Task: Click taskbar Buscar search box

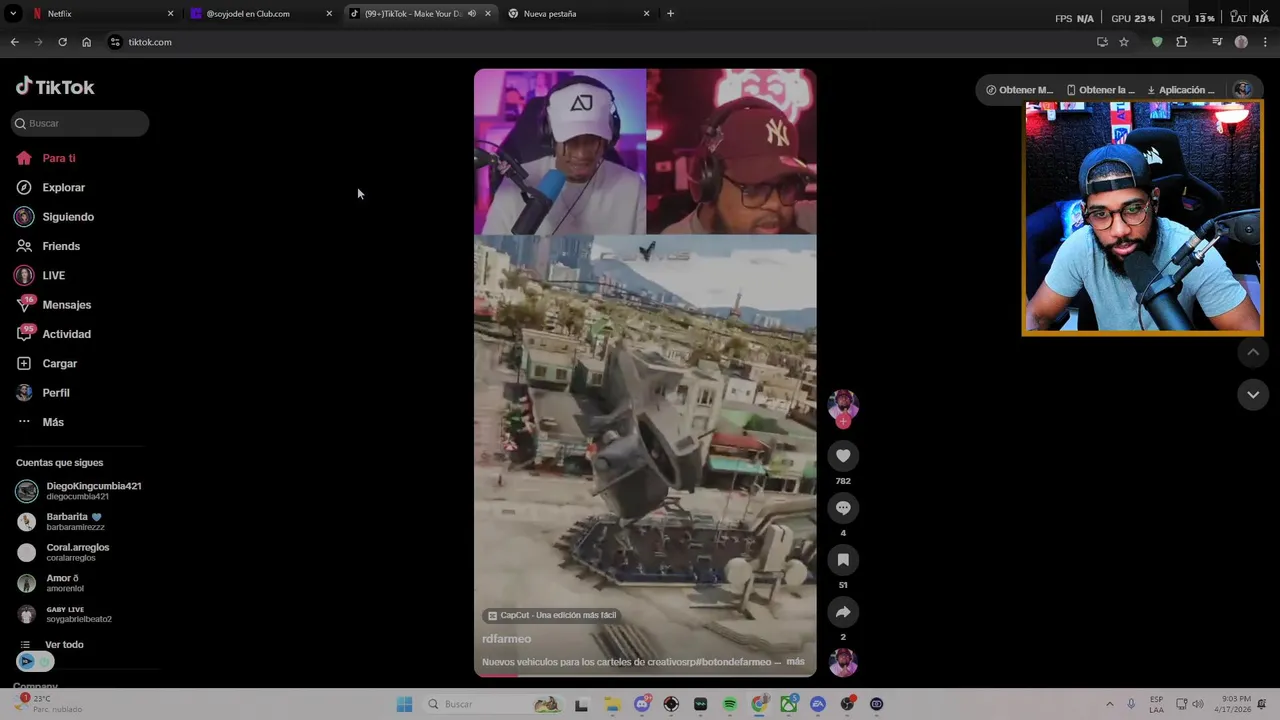Action: [x=492, y=704]
